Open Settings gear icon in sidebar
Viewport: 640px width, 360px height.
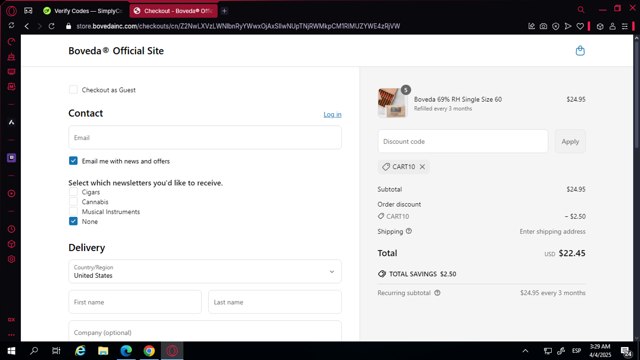coord(11,259)
